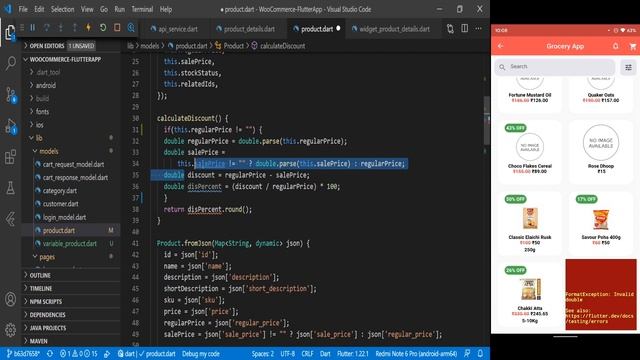Click the editor vertical scrollbar
This screenshot has height=360, width=640.
(487, 120)
